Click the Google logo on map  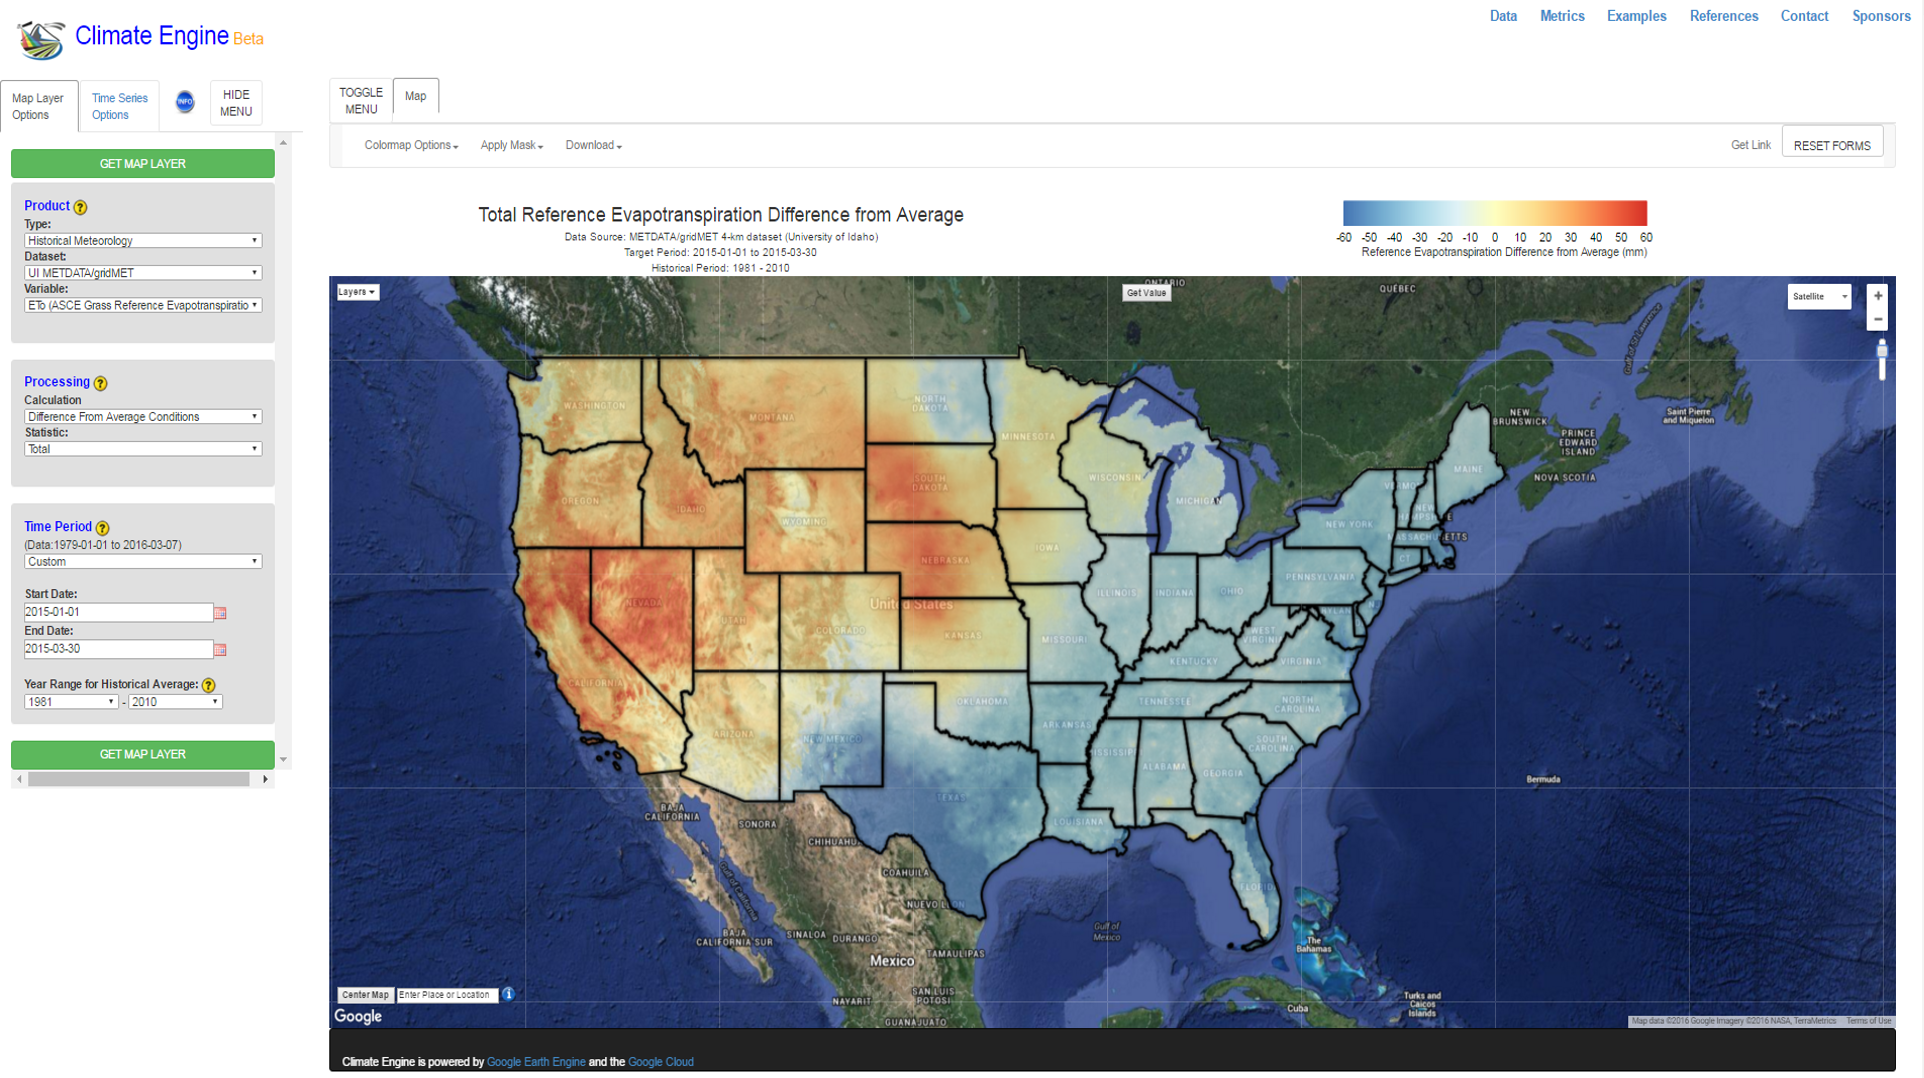click(358, 1016)
